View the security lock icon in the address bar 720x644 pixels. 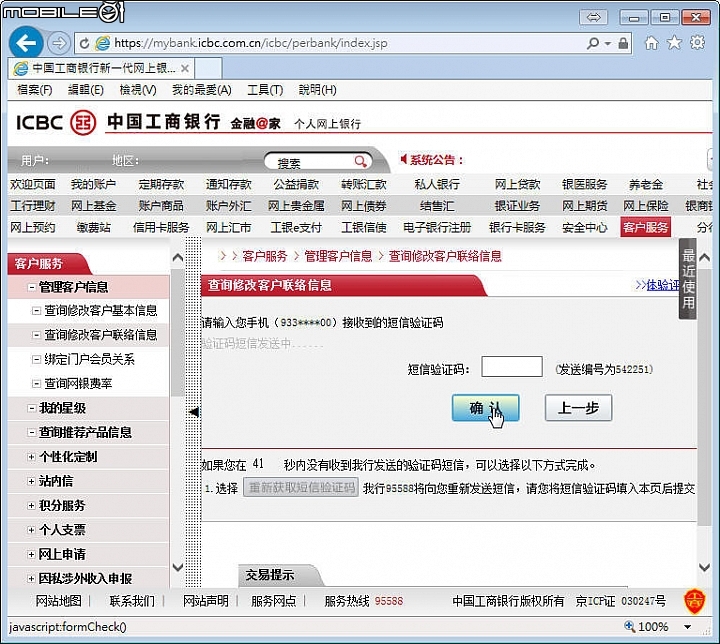(x=623, y=43)
